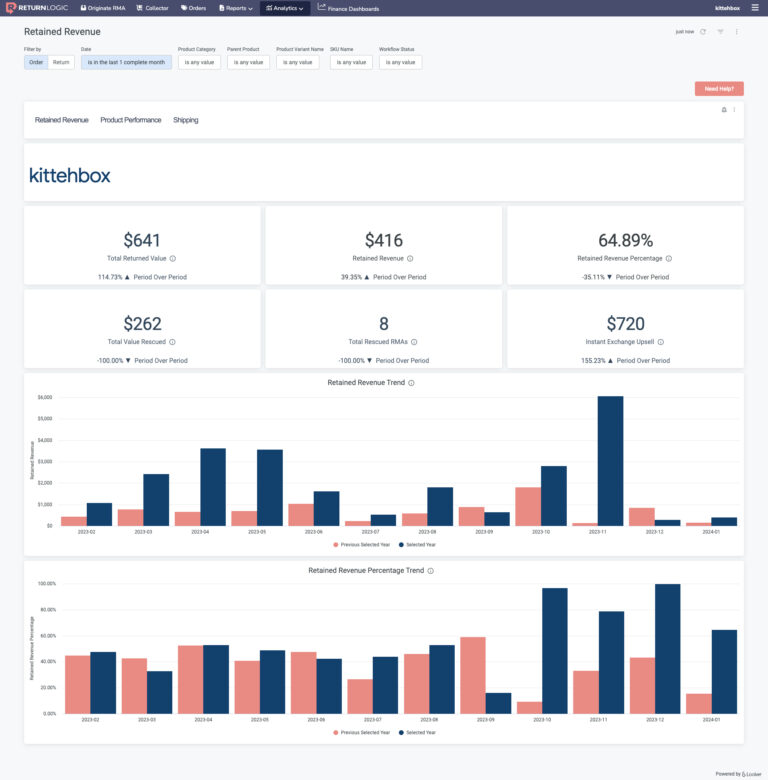Open the Date filter dropdown
The height and width of the screenshot is (780, 768).
pos(126,62)
